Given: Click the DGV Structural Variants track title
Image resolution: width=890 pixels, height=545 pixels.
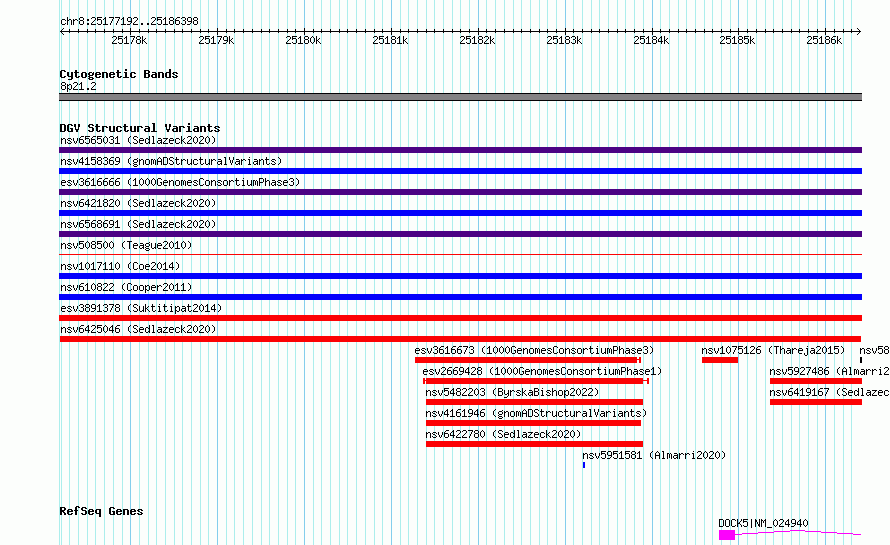Looking at the screenshot, I should pos(140,128).
